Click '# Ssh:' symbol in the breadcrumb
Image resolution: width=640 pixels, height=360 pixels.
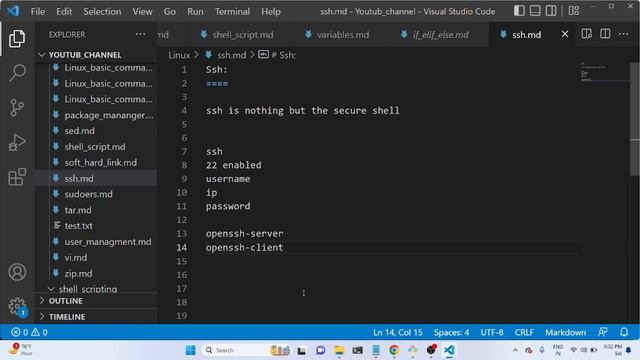pyautogui.click(x=284, y=55)
